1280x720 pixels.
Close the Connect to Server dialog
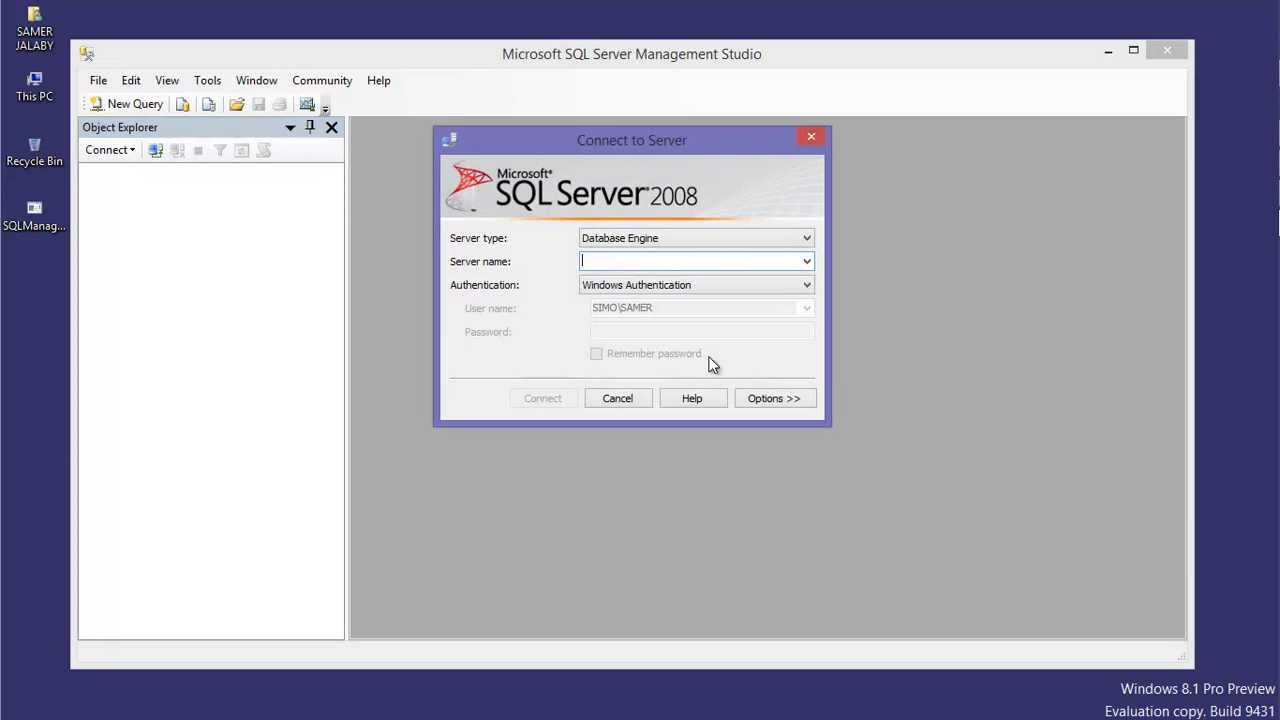[811, 136]
